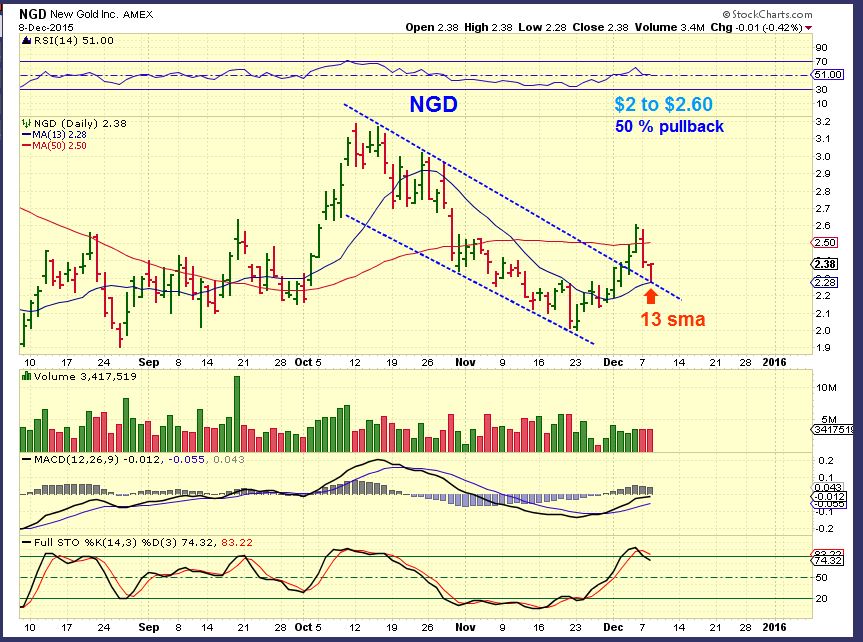The height and width of the screenshot is (642, 863).
Task: Click the 'Volume 3,417,519' legend text
Action: (85, 376)
